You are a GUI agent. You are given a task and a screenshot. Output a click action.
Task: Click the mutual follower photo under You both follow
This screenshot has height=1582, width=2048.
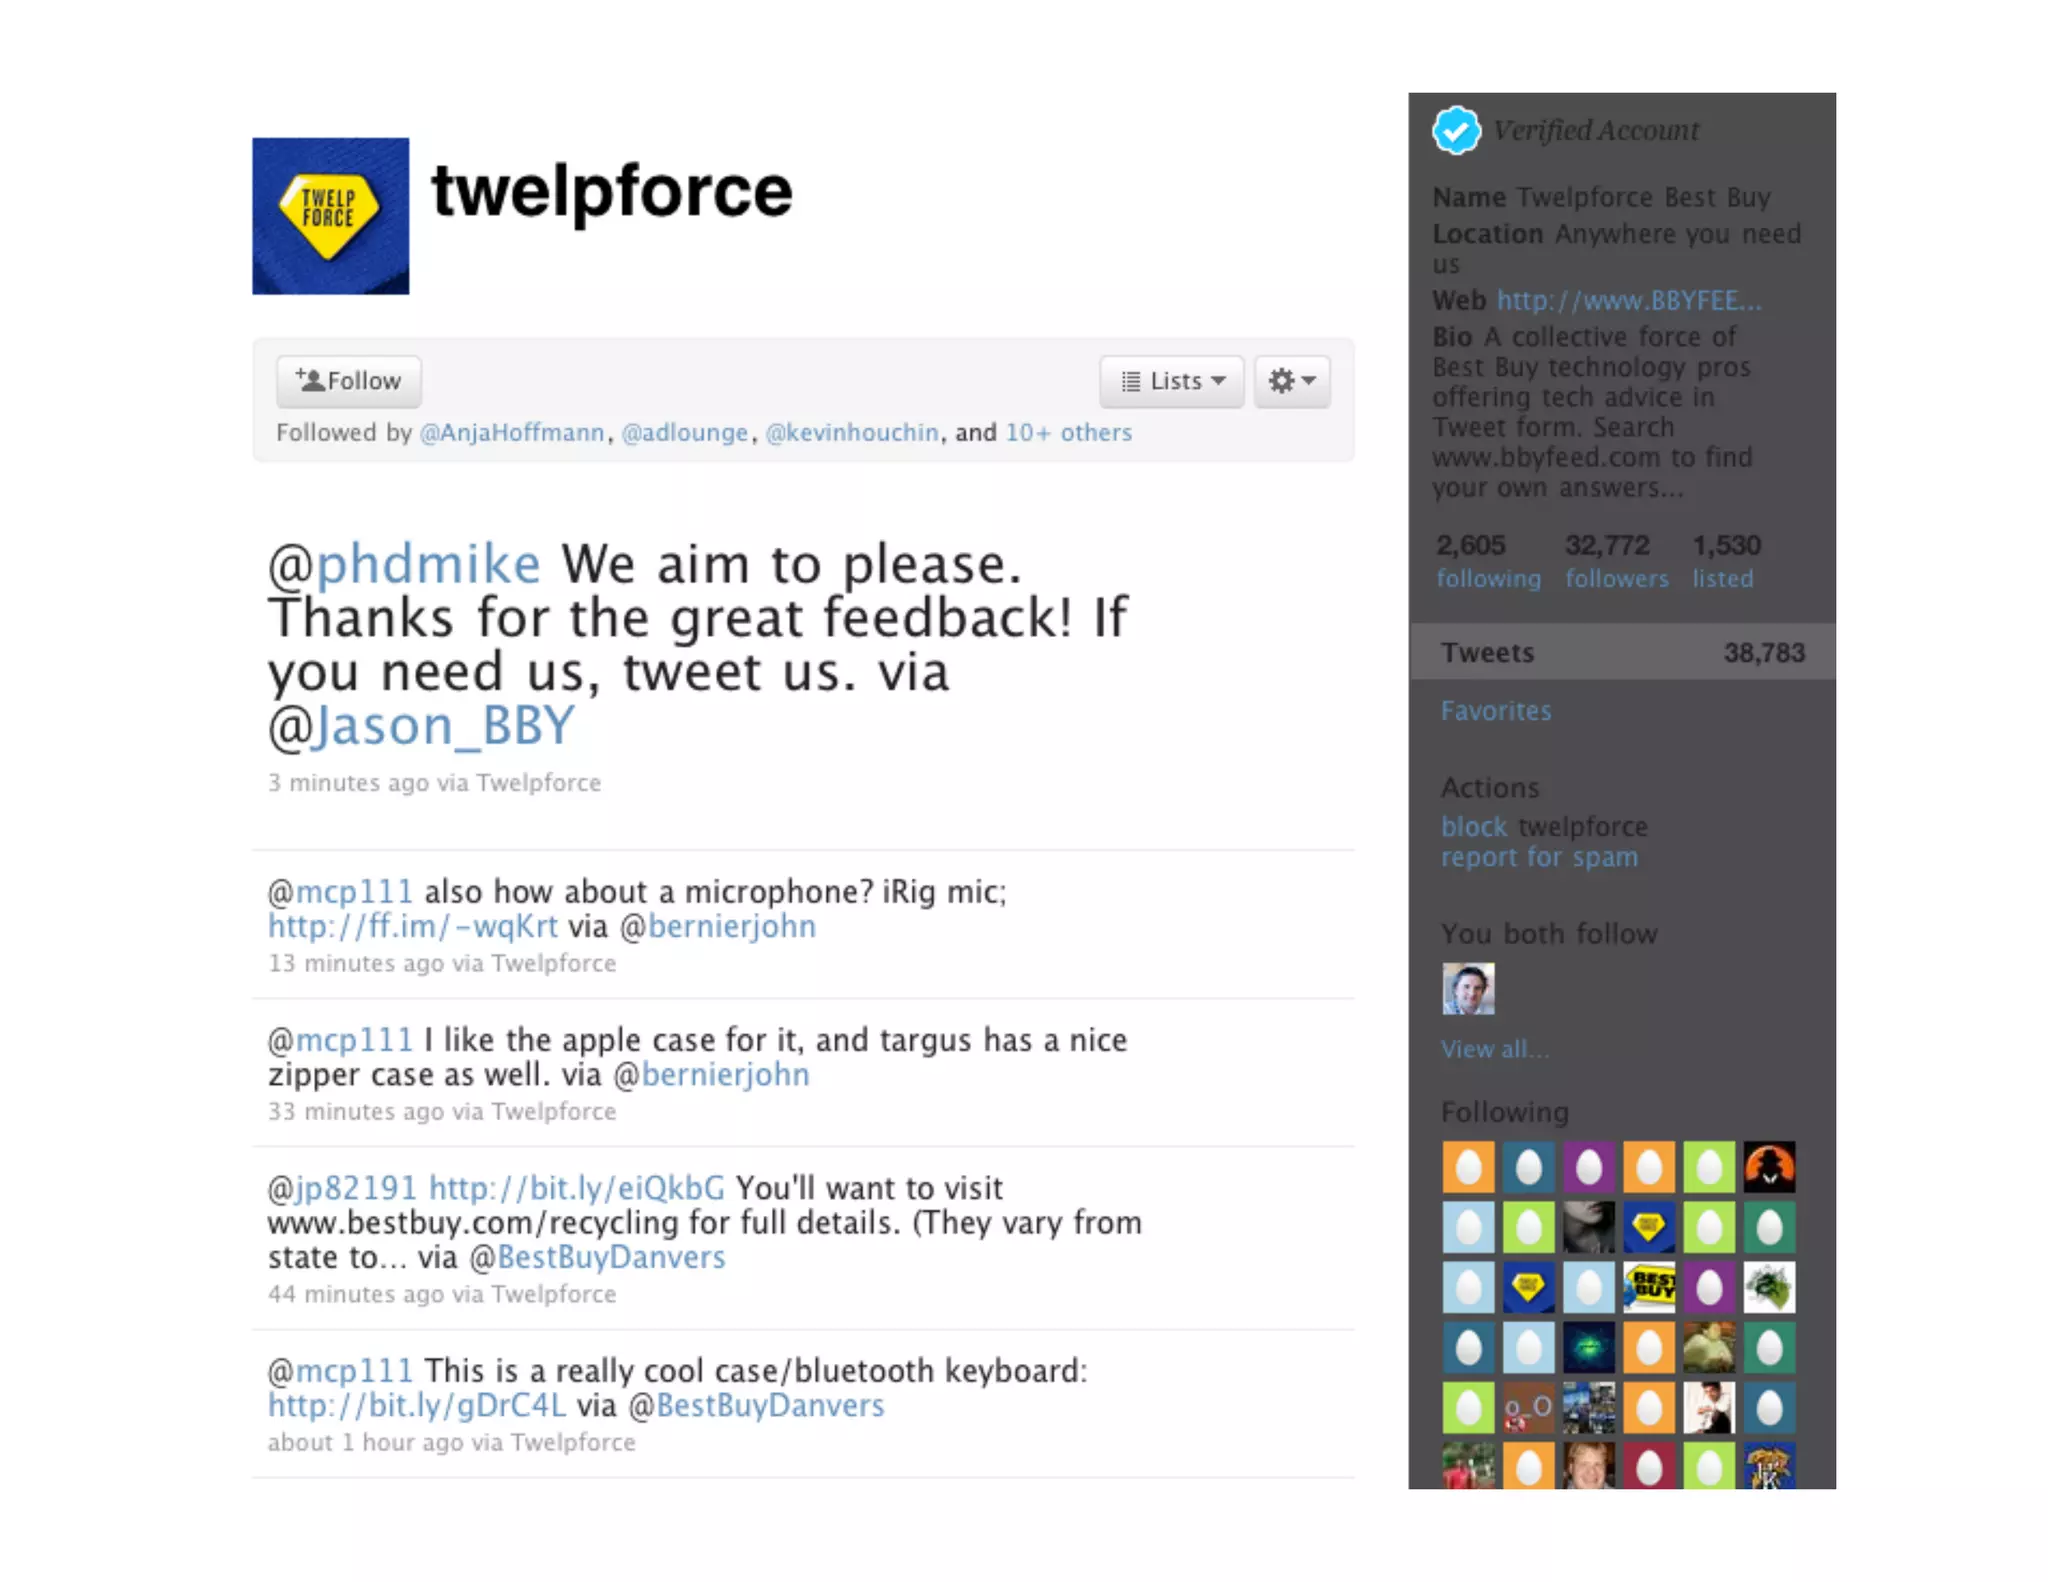(x=1468, y=989)
